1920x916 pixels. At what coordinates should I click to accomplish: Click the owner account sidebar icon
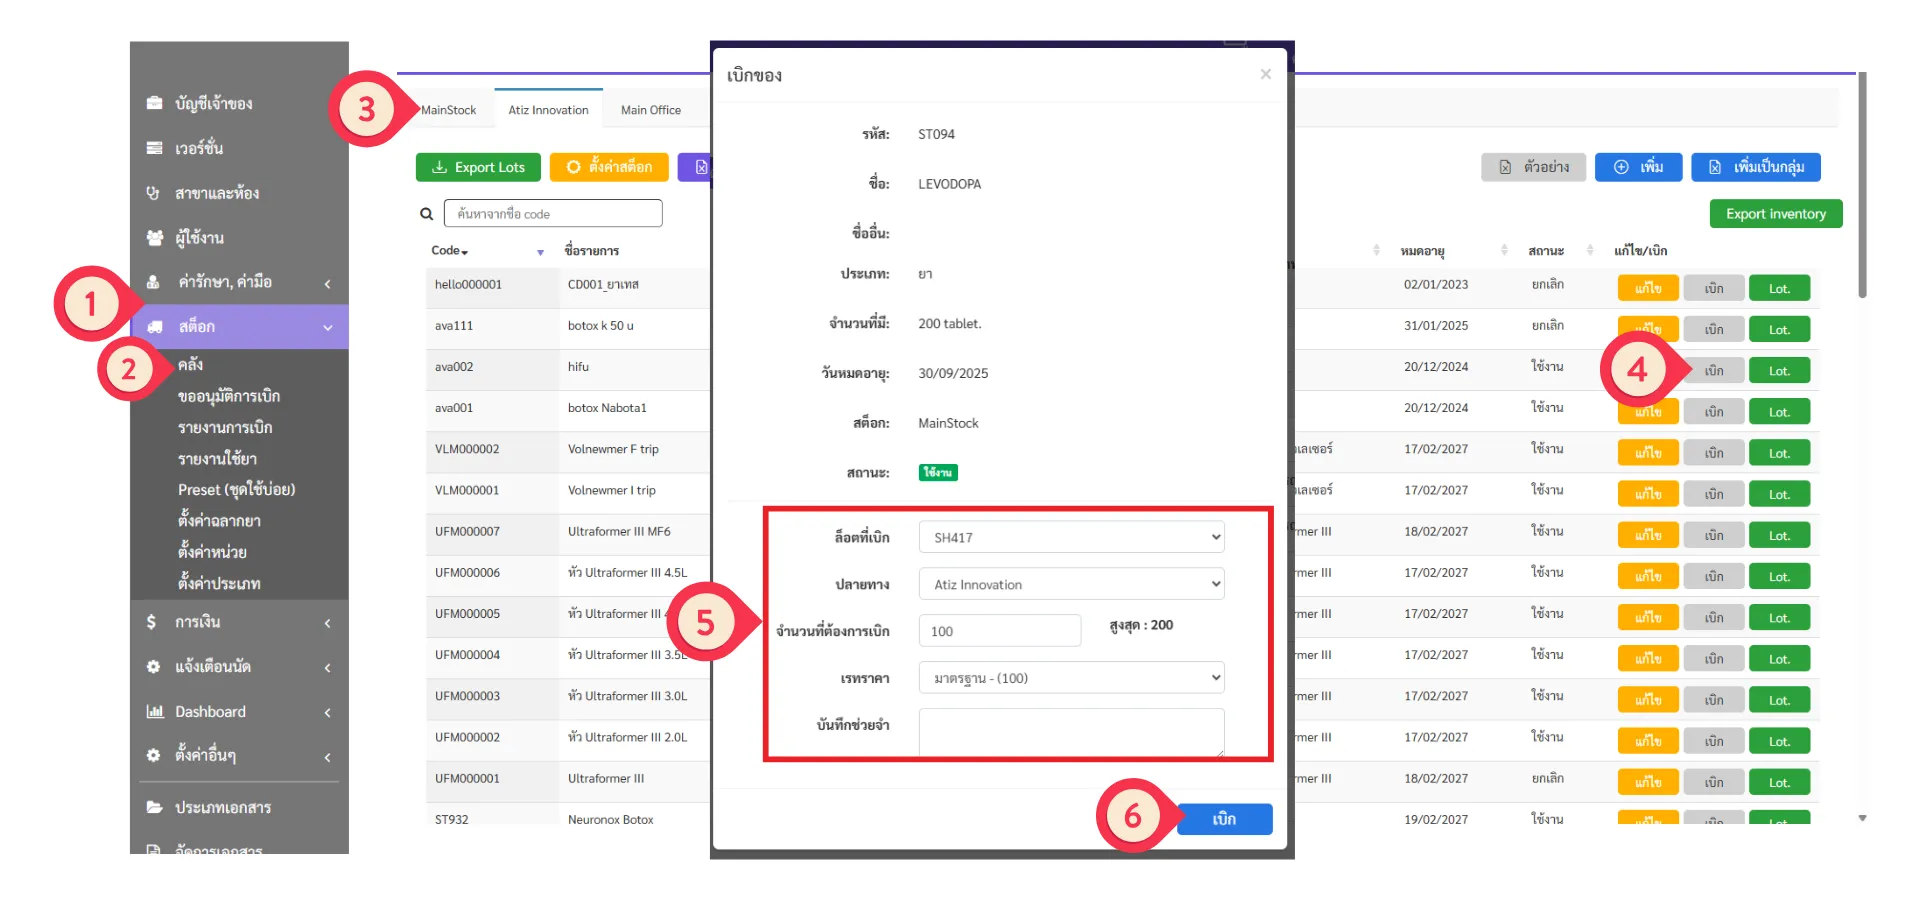click(154, 103)
